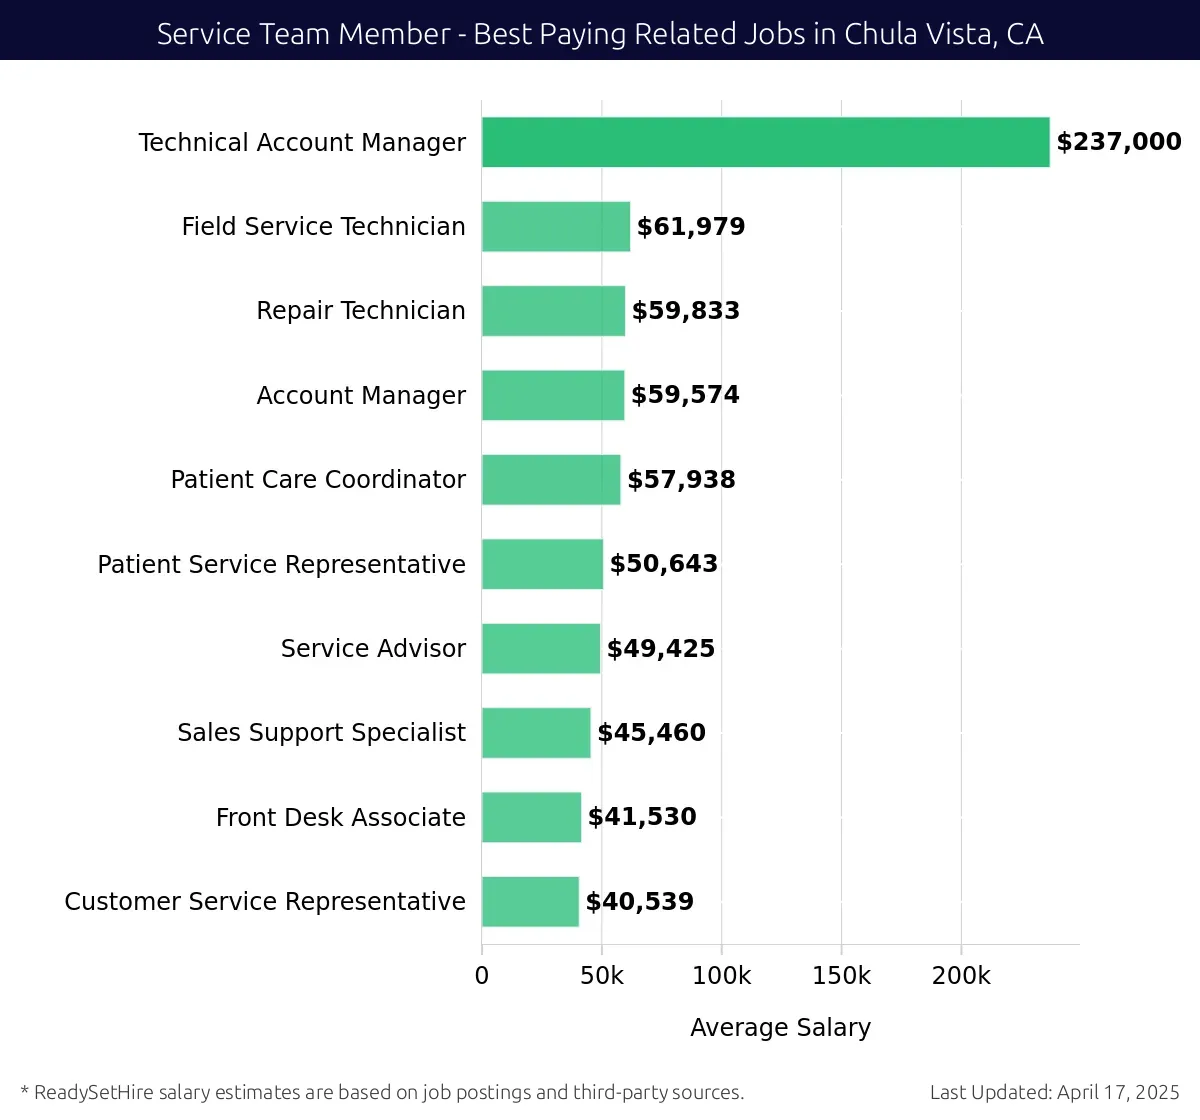1200x1120 pixels.
Task: Click the 'Patient Care Coordinator' label
Action: (x=318, y=480)
